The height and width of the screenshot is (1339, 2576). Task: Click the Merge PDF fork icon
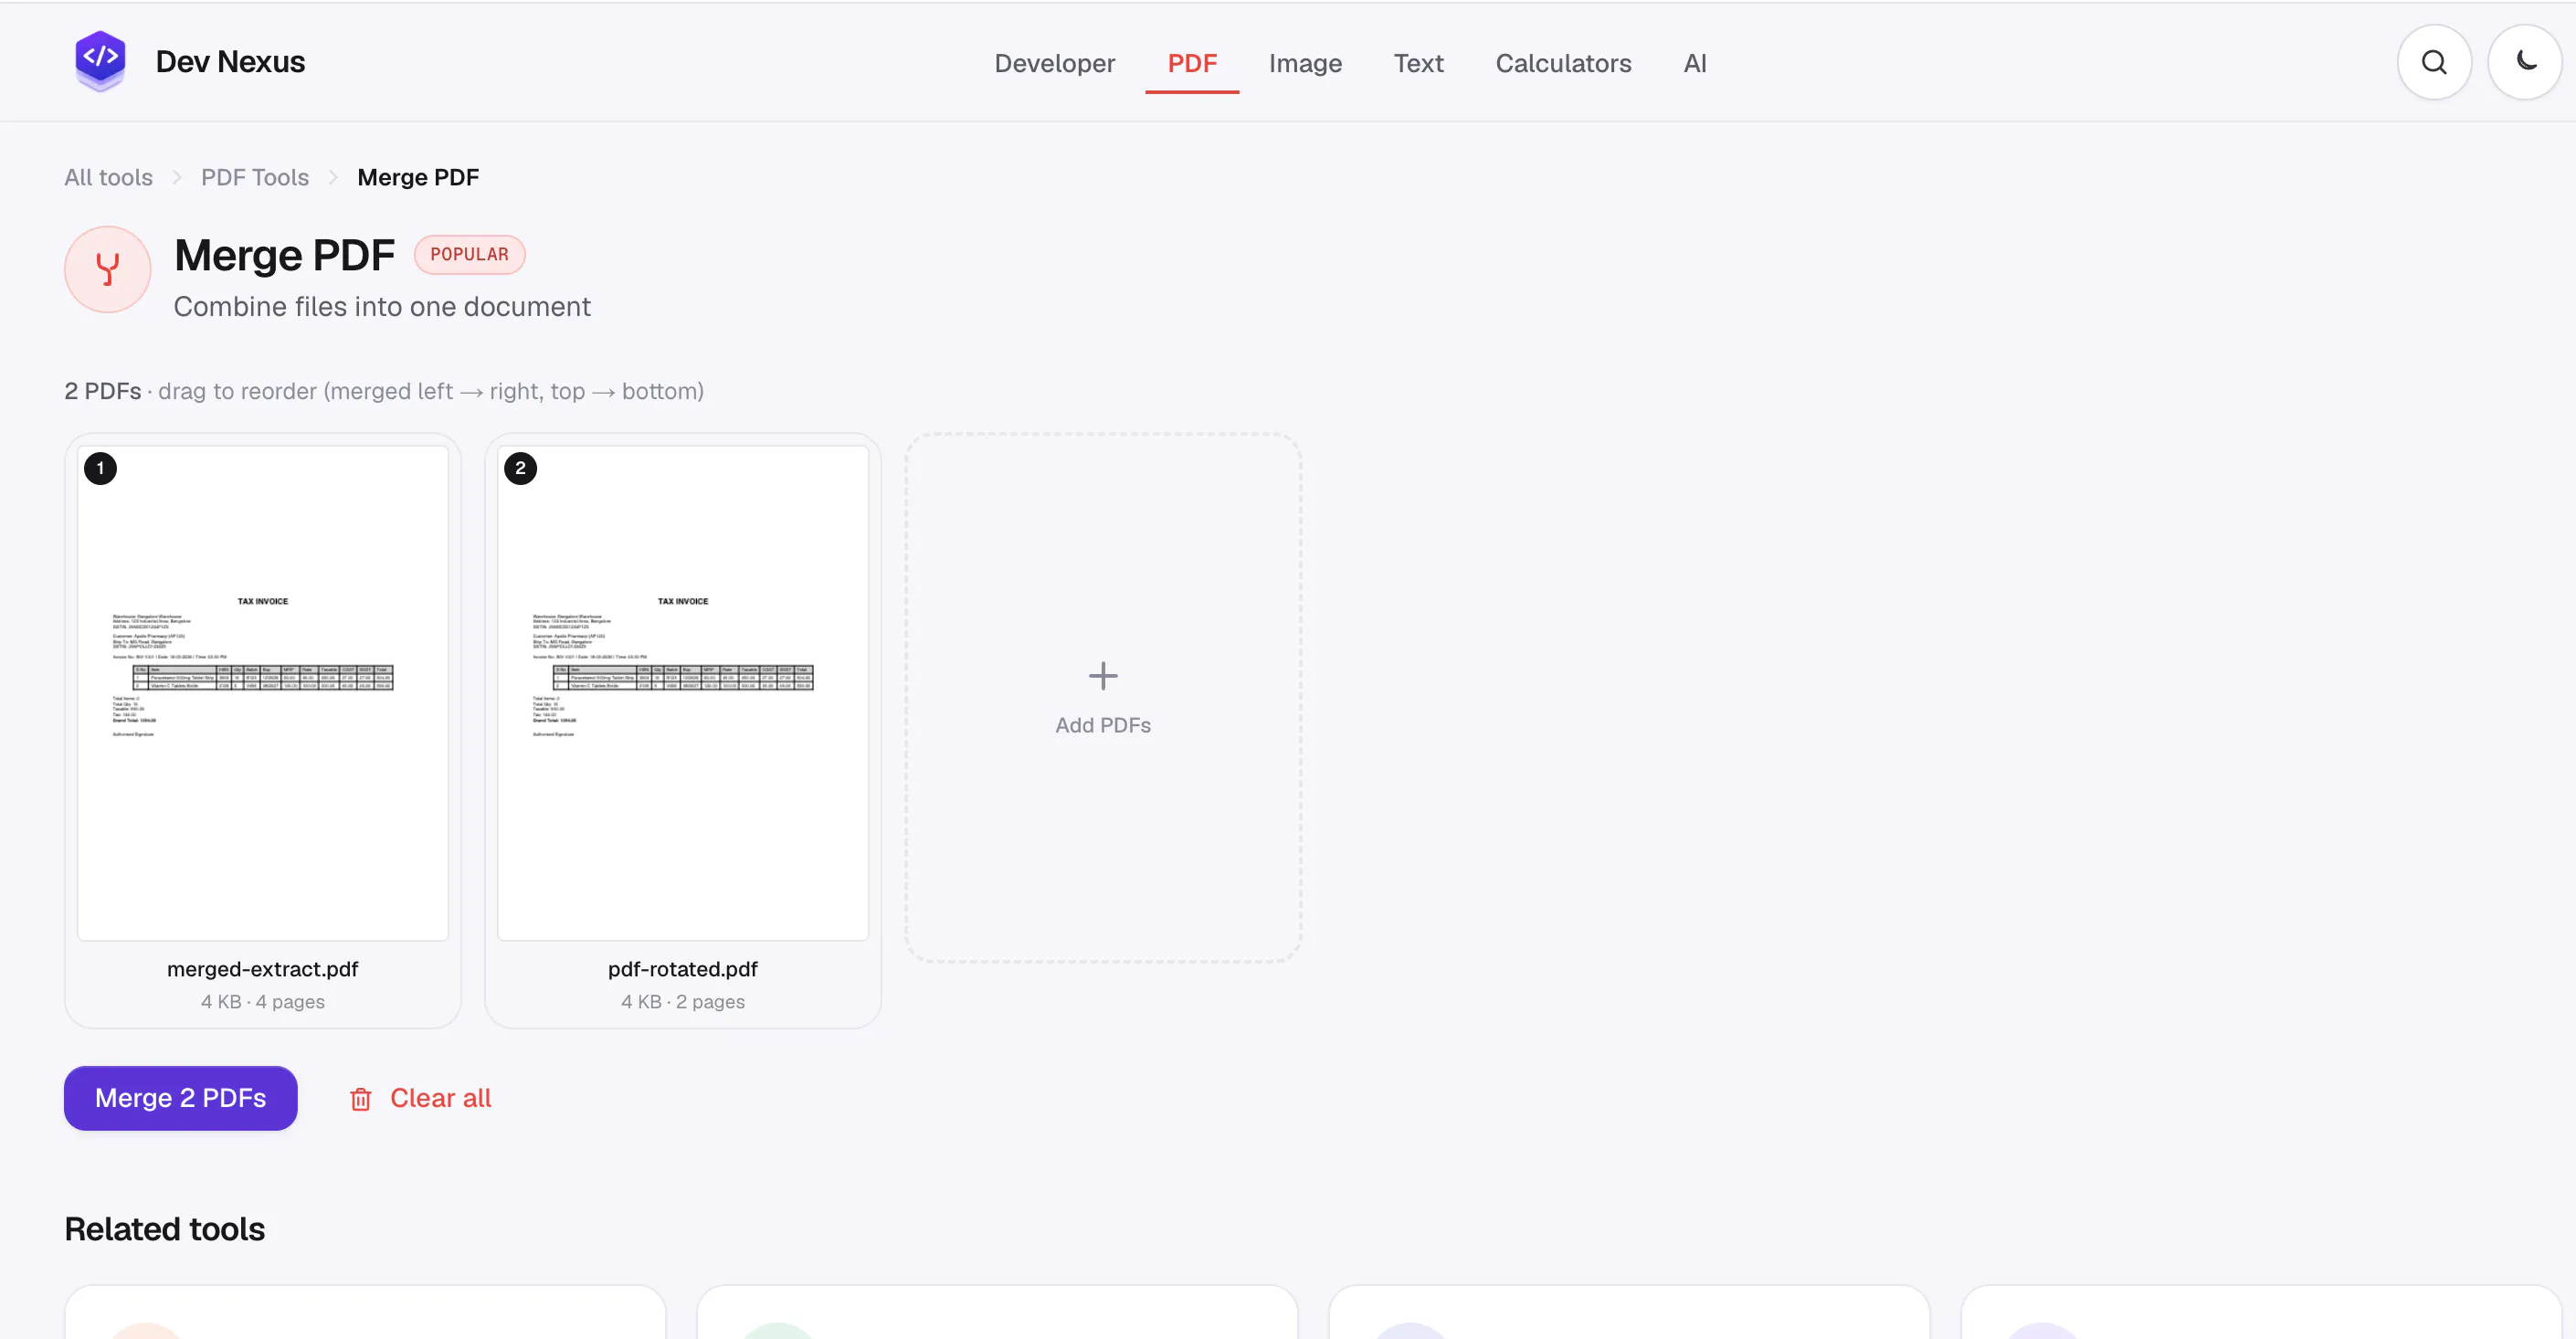(108, 269)
